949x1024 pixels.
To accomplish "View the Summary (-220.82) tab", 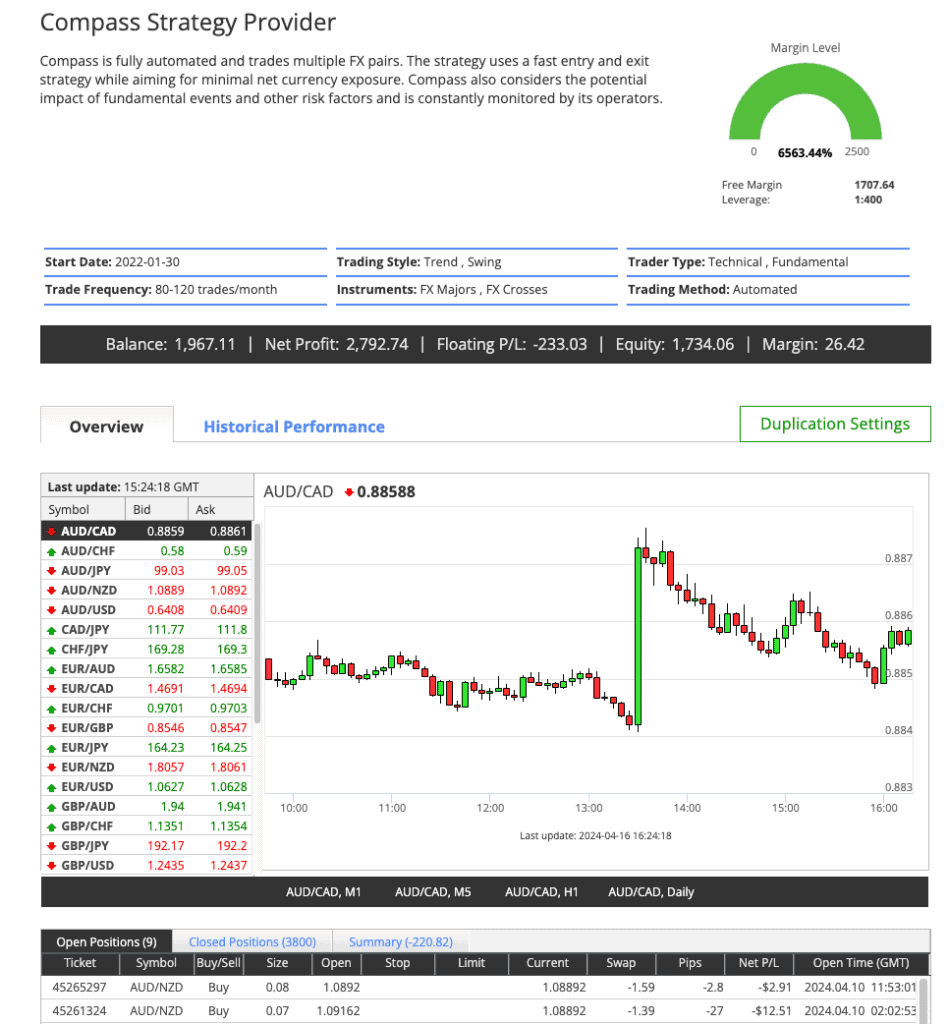I will (400, 942).
